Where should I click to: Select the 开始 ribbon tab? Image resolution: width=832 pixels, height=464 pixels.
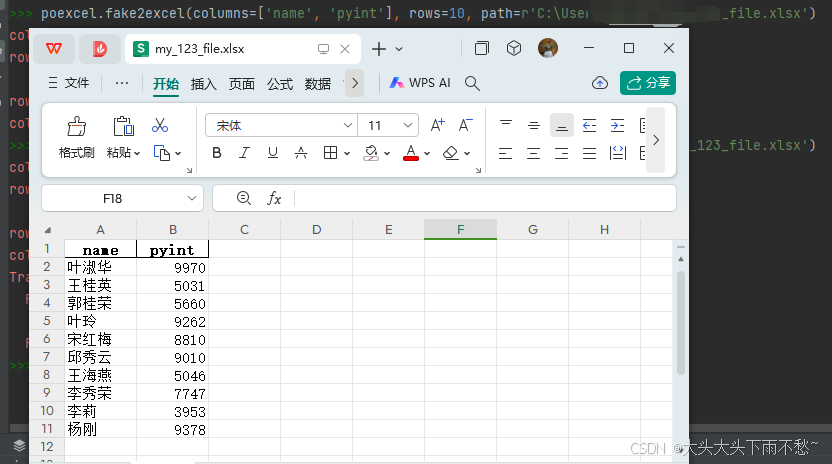[x=166, y=84]
